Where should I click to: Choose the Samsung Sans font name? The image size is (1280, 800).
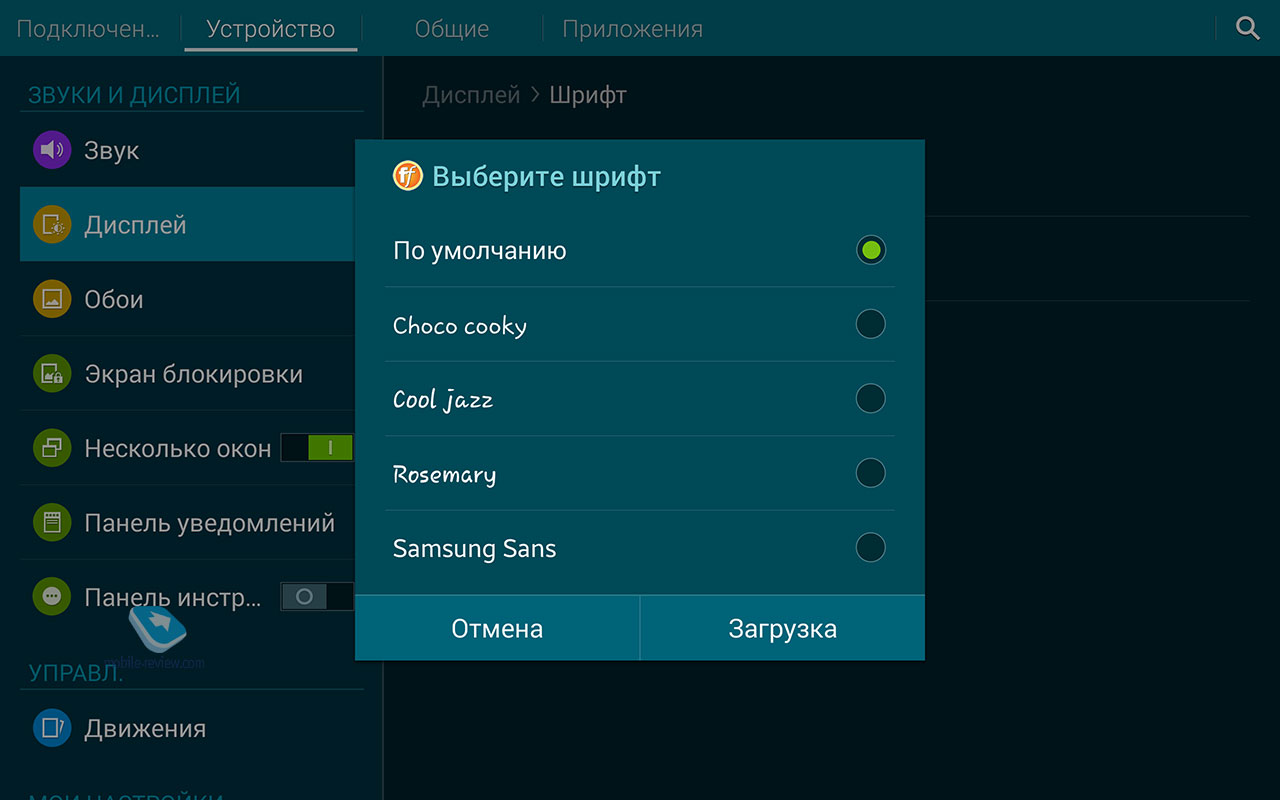(x=474, y=549)
